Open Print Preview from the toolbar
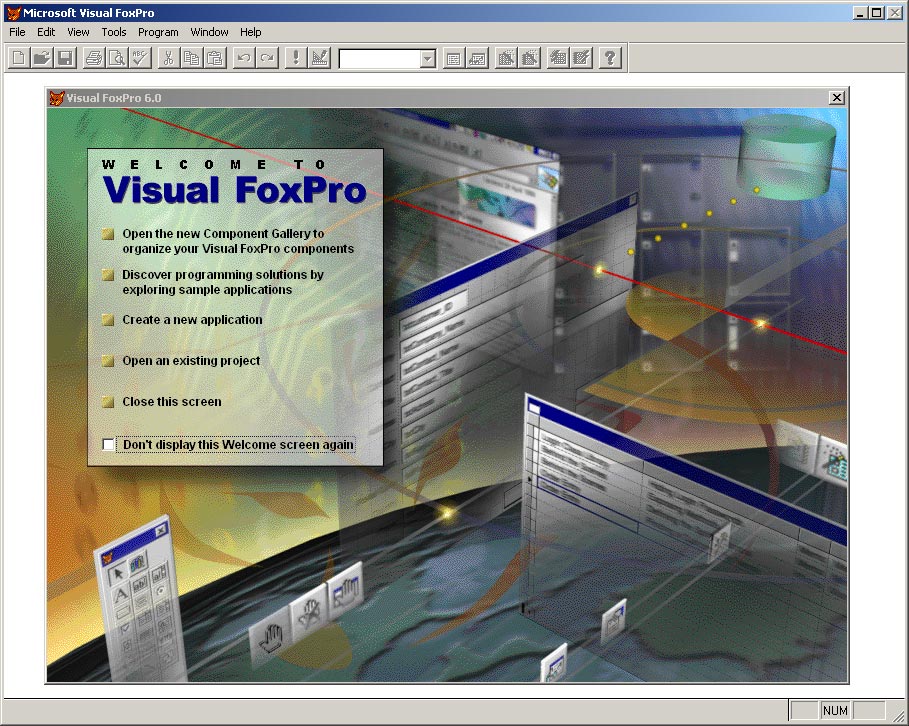Screen dimensions: 909x726 click(117, 58)
